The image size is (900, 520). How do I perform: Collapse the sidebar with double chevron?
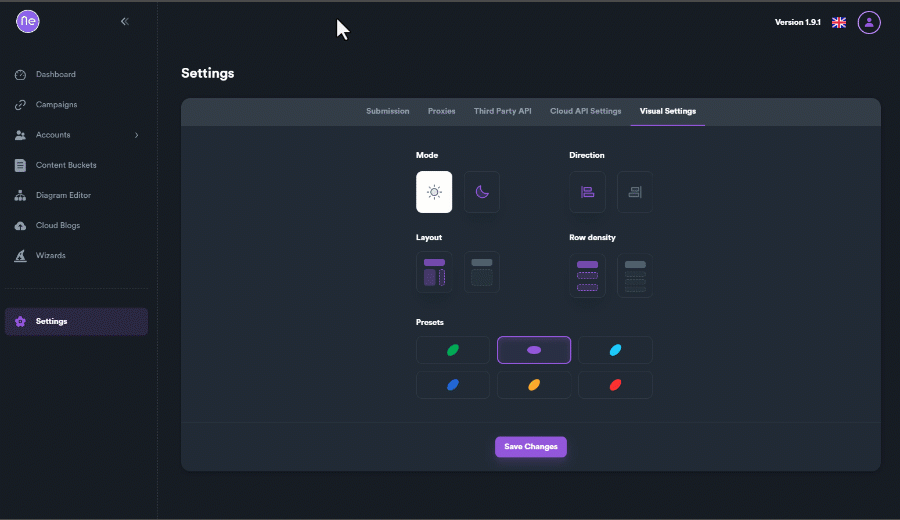pos(125,21)
